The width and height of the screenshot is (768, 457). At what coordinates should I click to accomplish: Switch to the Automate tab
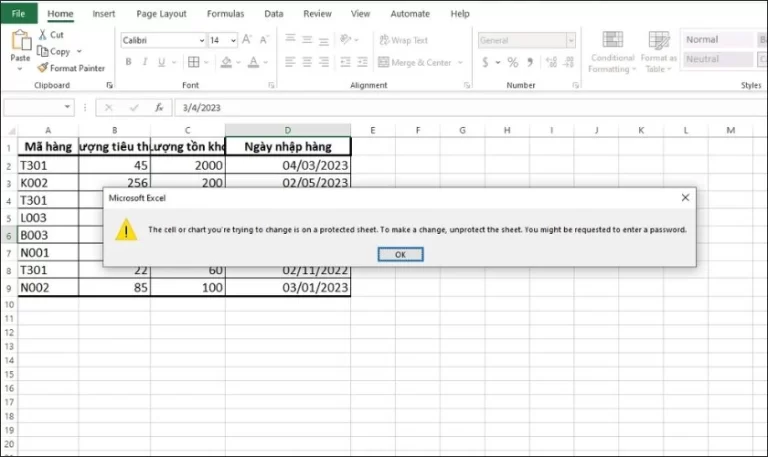tap(410, 14)
